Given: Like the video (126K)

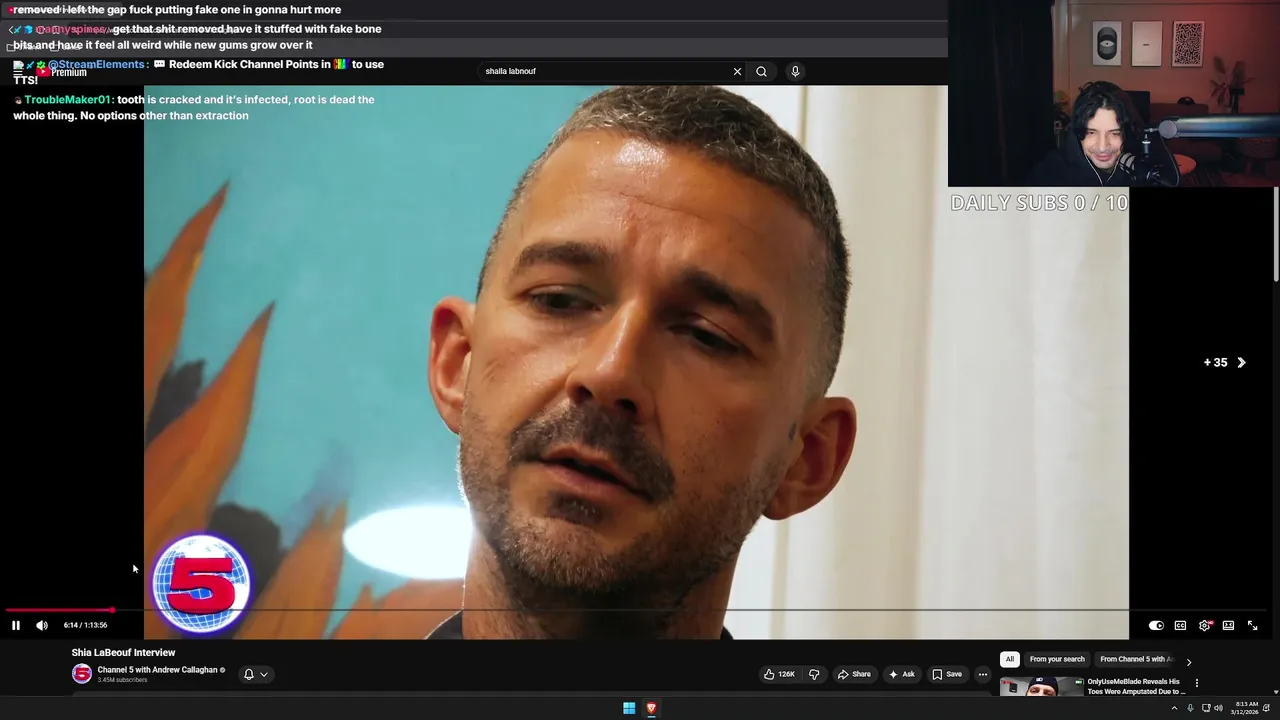Looking at the screenshot, I should tap(779, 674).
